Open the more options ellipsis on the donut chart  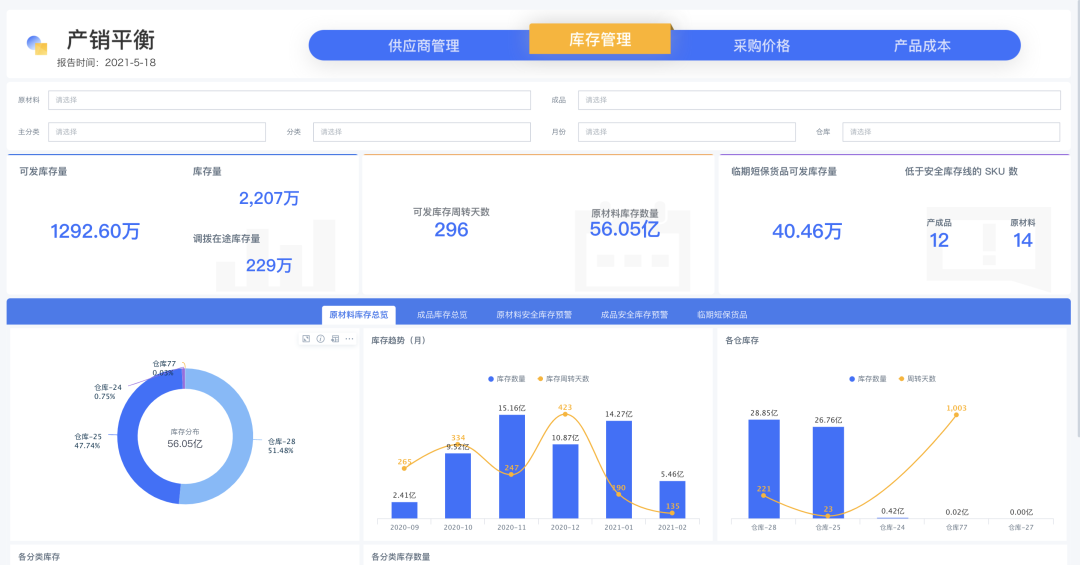(349, 339)
